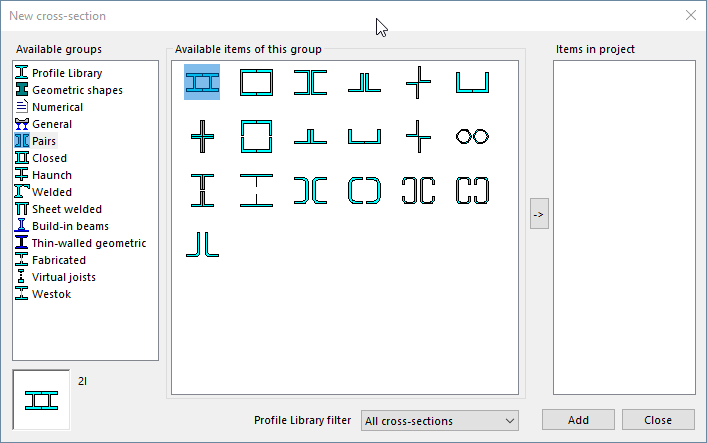Open the Profile Library group
Image resolution: width=707 pixels, height=443 pixels.
[66, 73]
